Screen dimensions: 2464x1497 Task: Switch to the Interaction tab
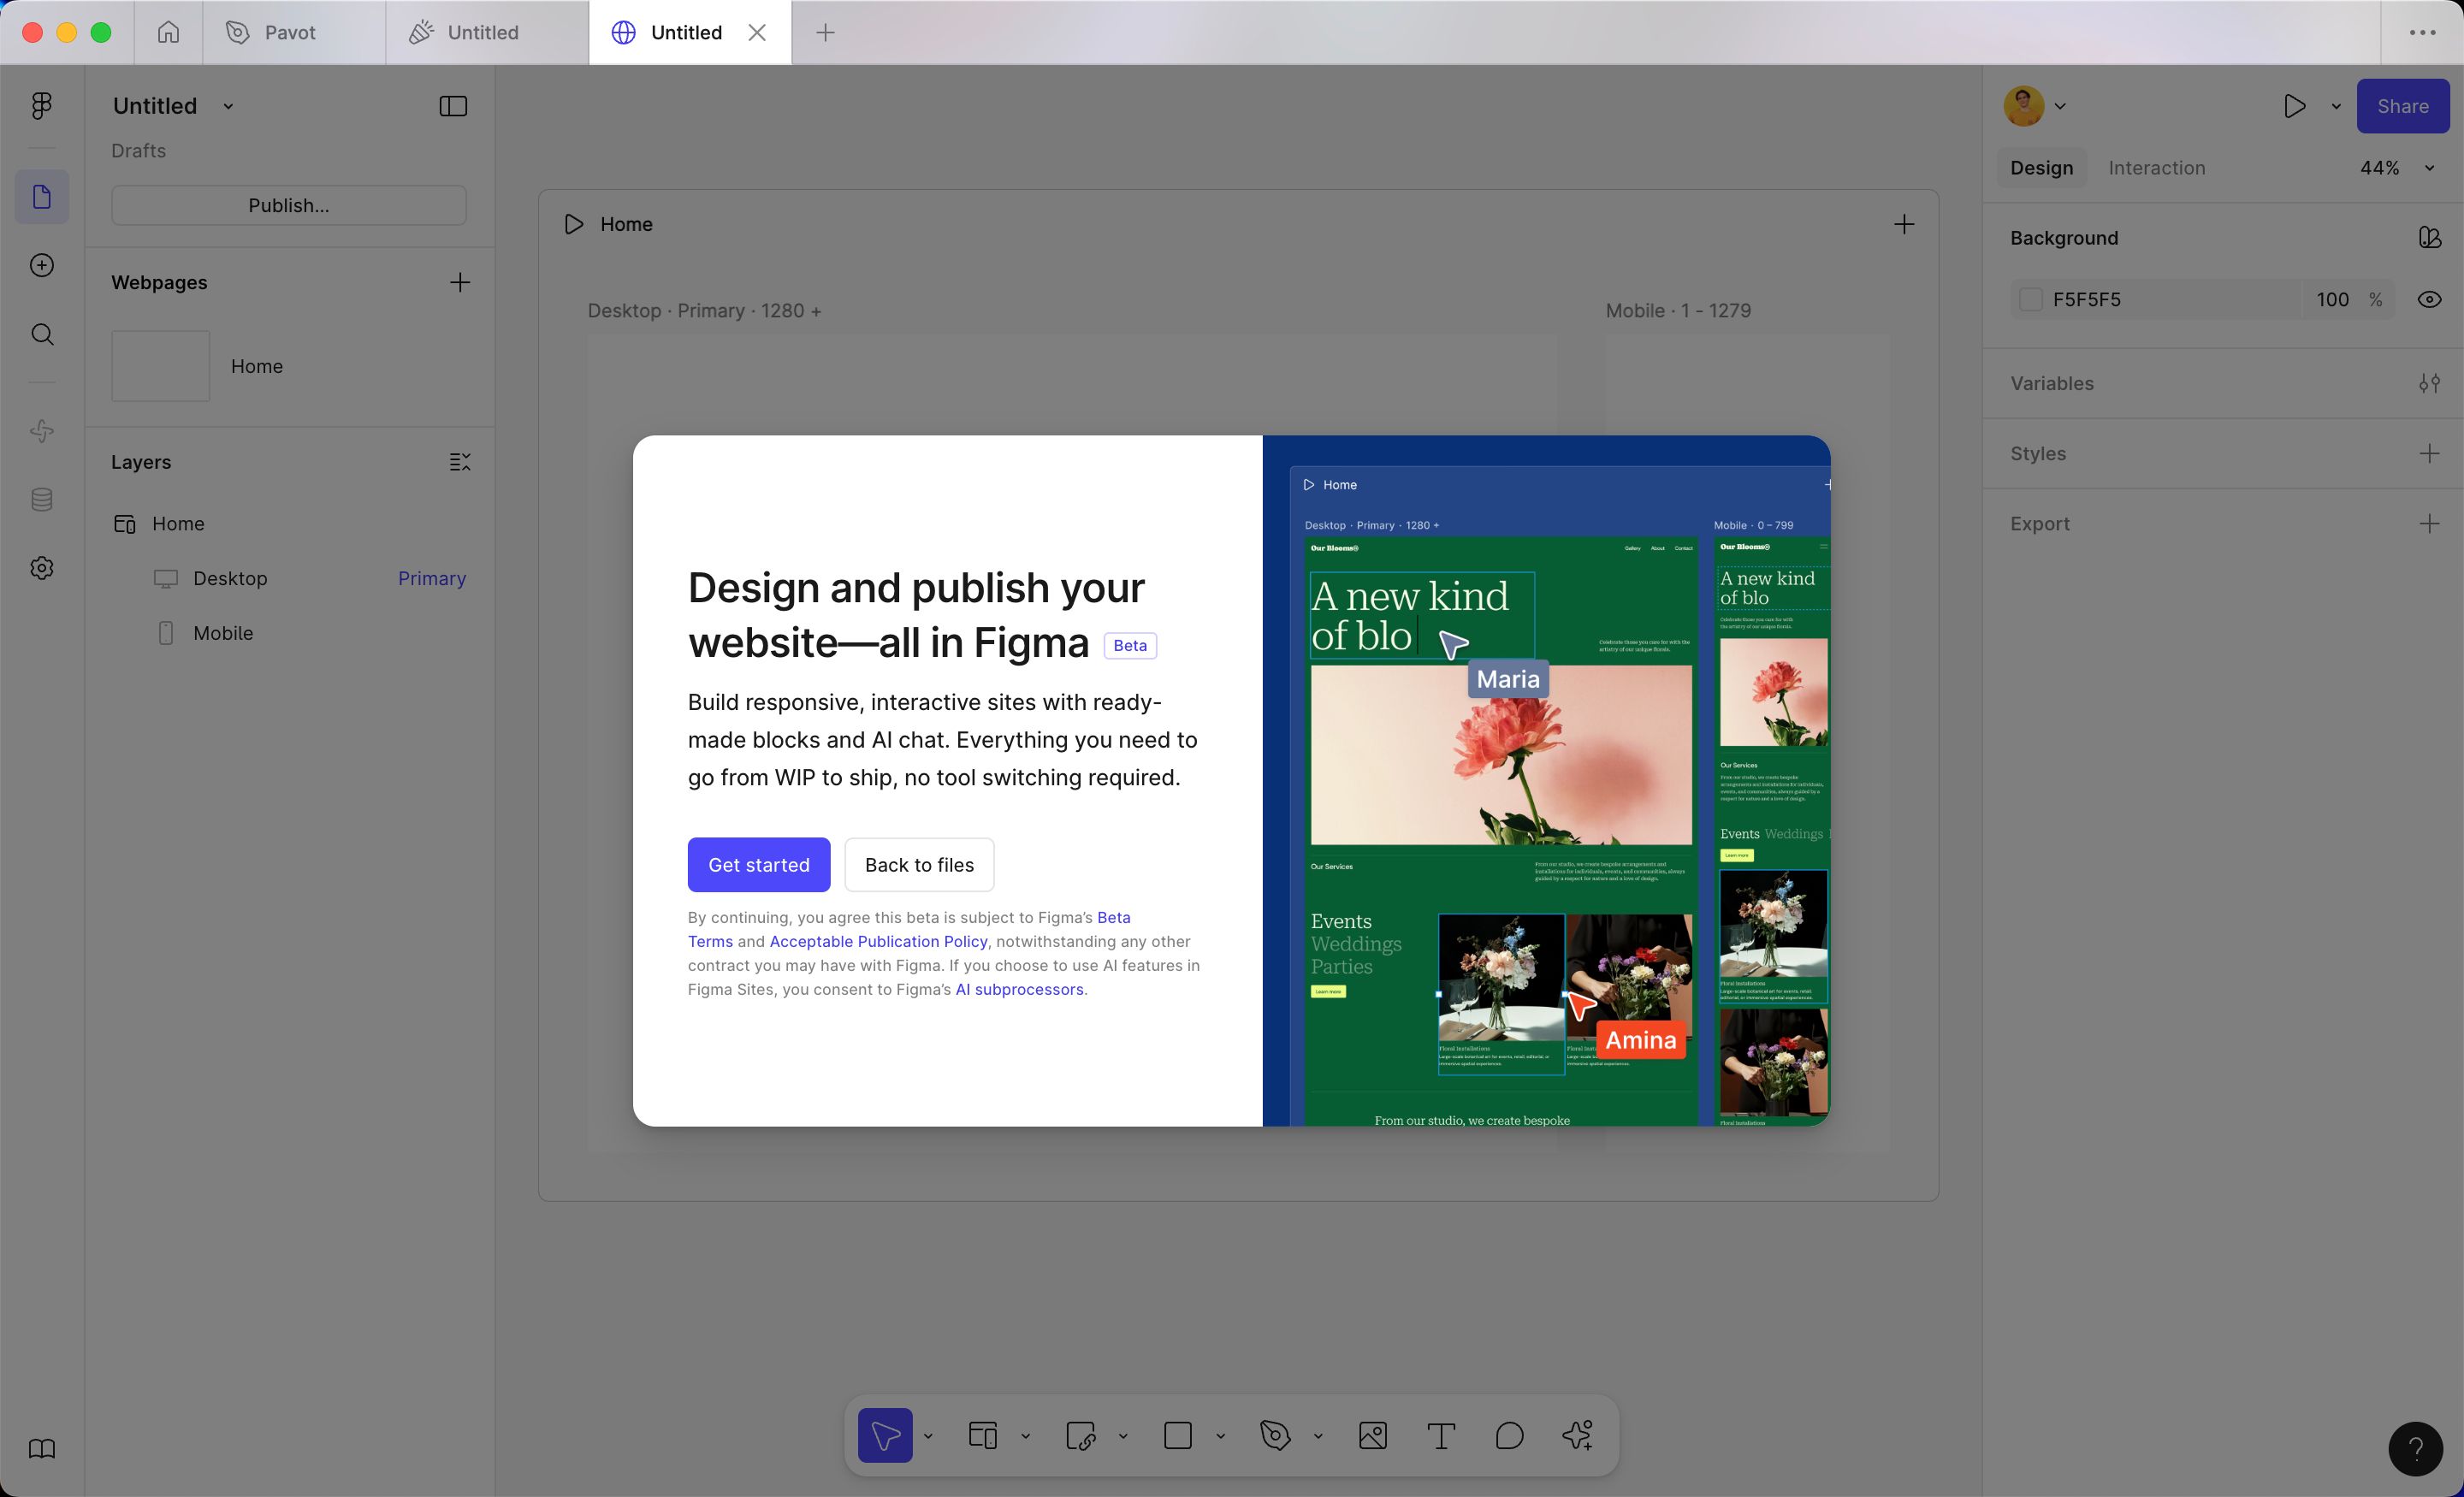2157,168
